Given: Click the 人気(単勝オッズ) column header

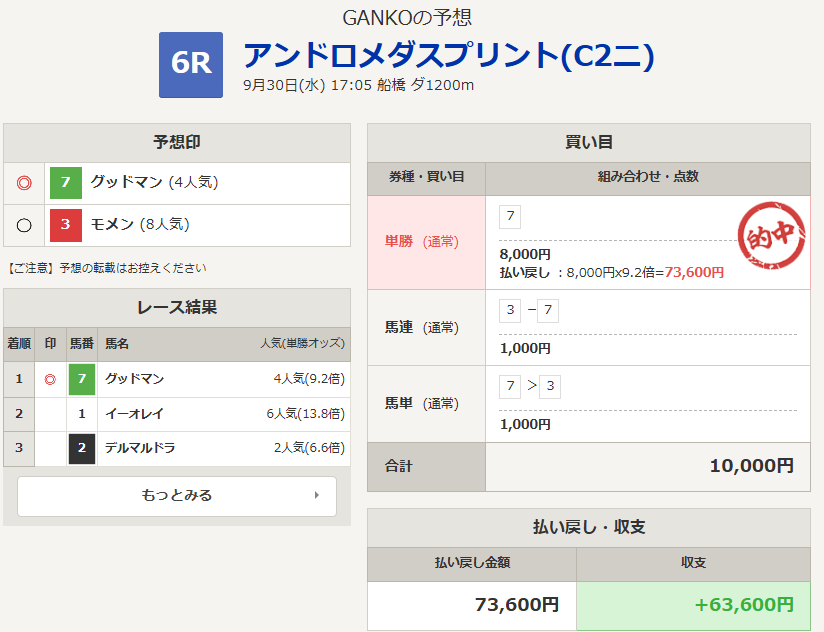Looking at the screenshot, I should tap(303, 344).
